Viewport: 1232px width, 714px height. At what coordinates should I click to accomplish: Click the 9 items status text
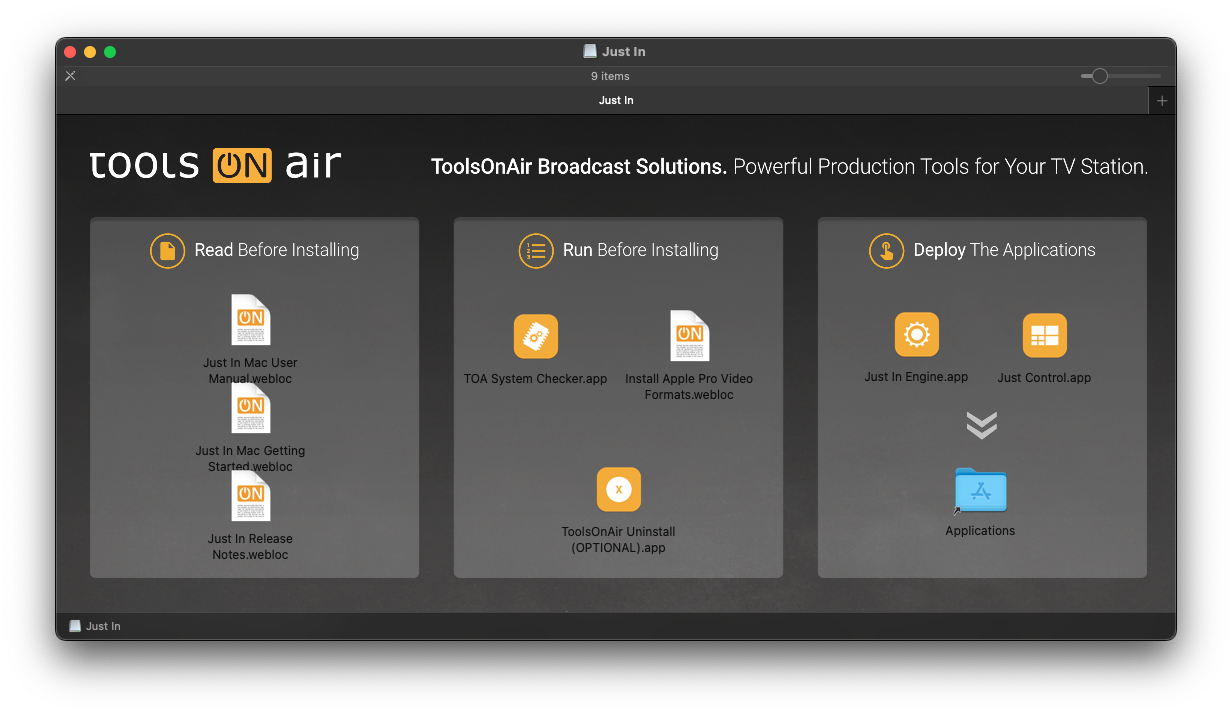[x=610, y=76]
